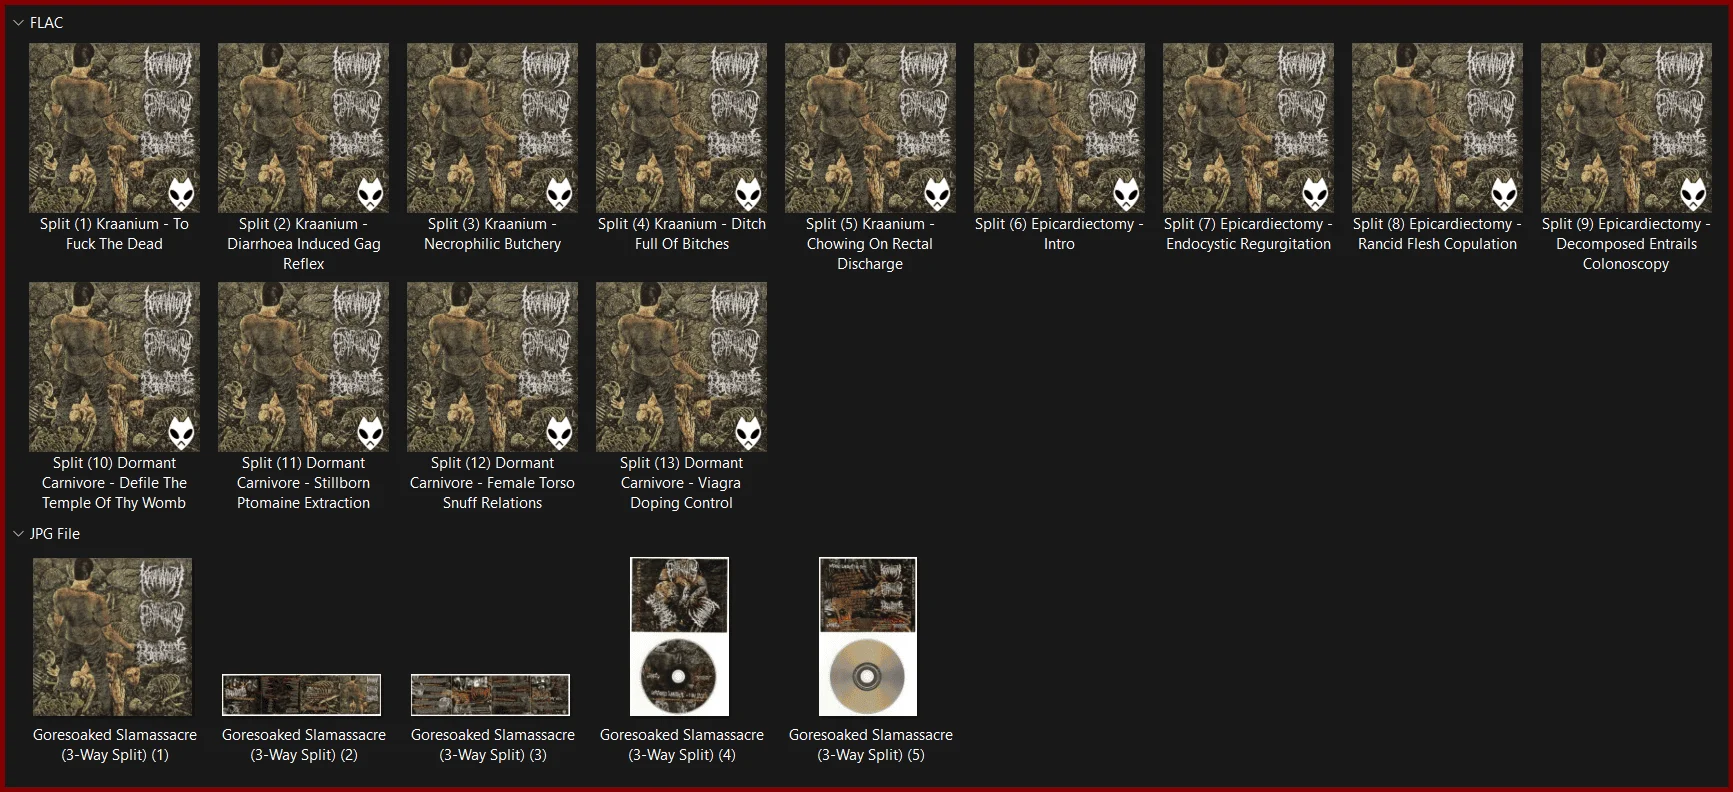Select album art for Split (2) Kraanium - Diarrhoea Induced Gag Reflex

point(303,128)
